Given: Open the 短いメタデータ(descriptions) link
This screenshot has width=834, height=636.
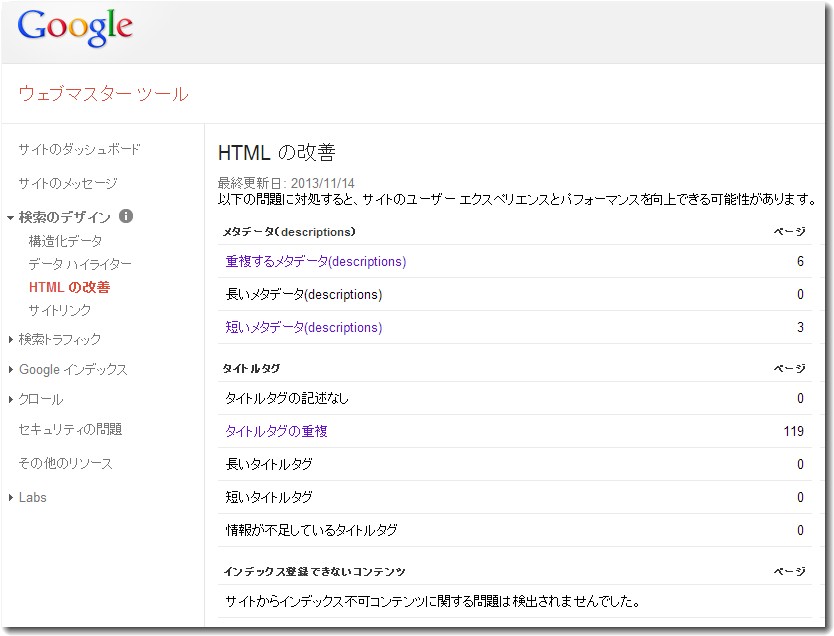Looking at the screenshot, I should point(303,327).
